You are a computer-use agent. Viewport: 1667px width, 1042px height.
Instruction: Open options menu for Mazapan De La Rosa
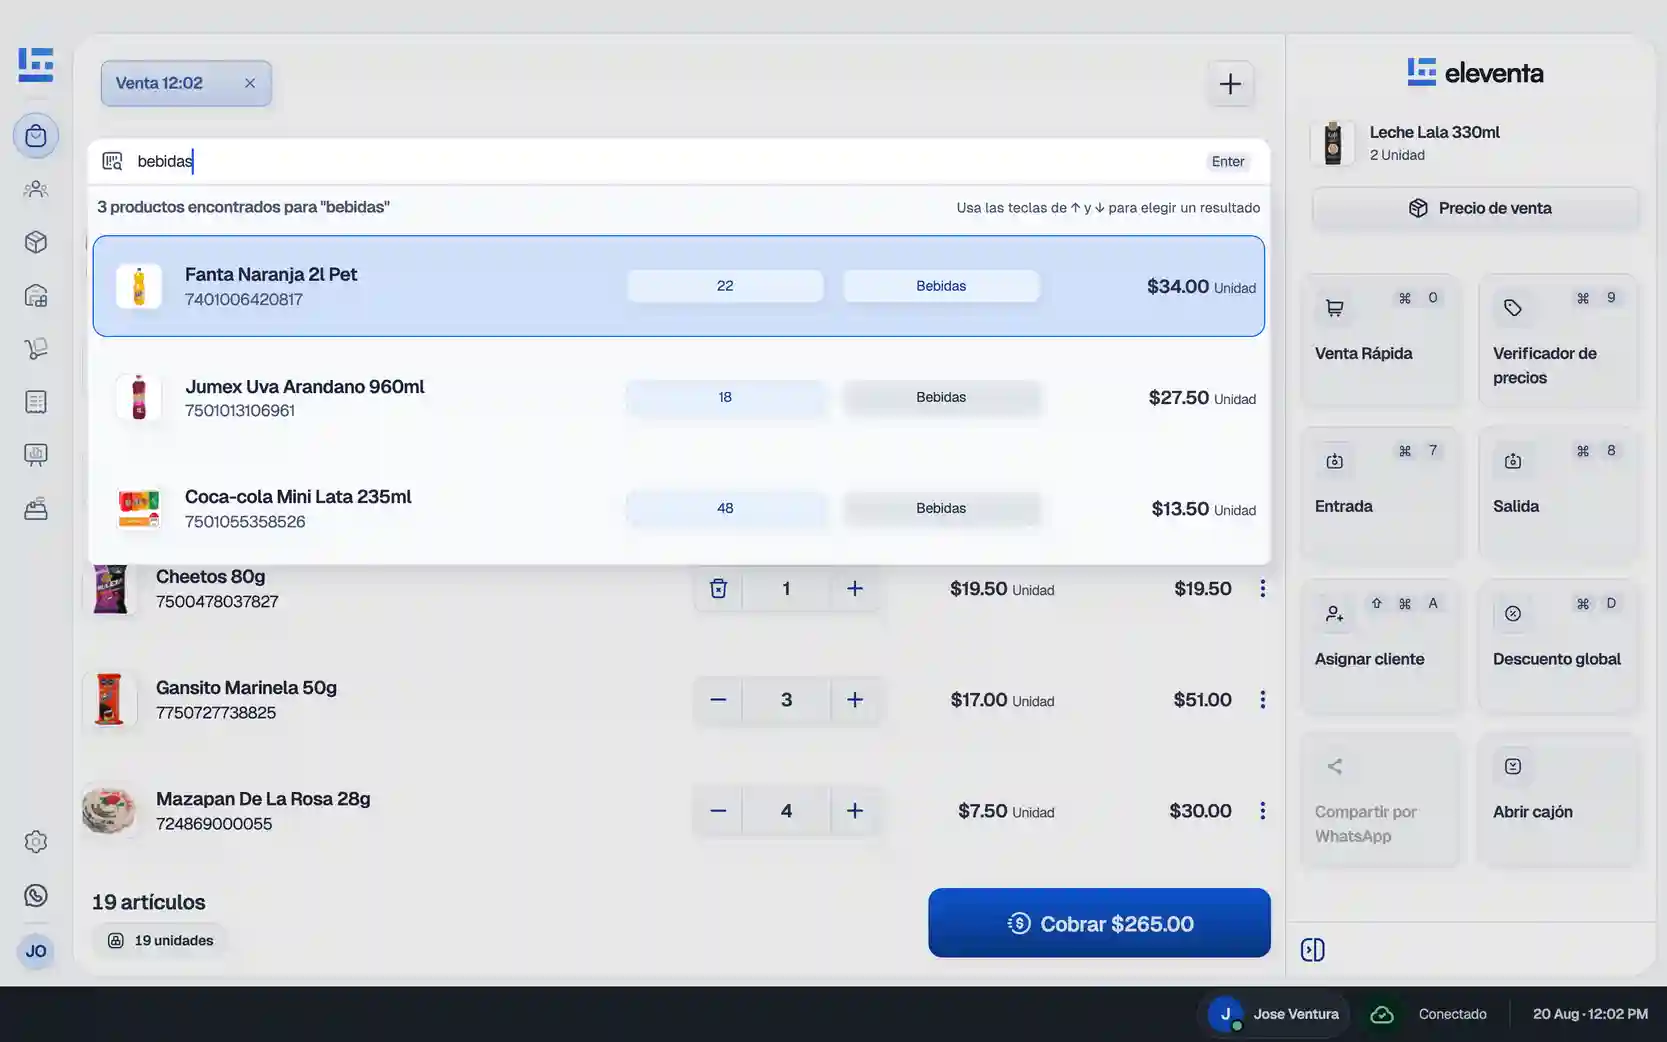[1263, 811]
